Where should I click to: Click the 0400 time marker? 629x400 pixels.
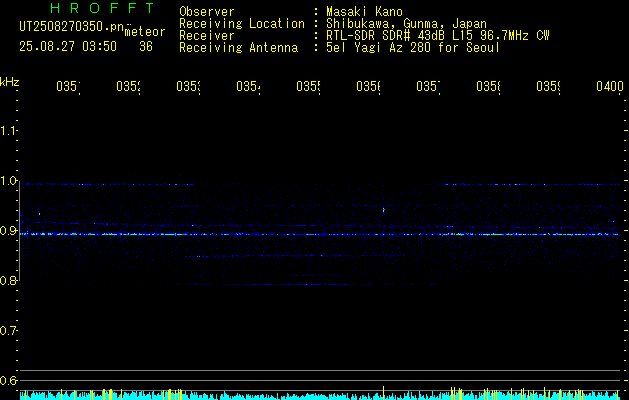pos(610,86)
